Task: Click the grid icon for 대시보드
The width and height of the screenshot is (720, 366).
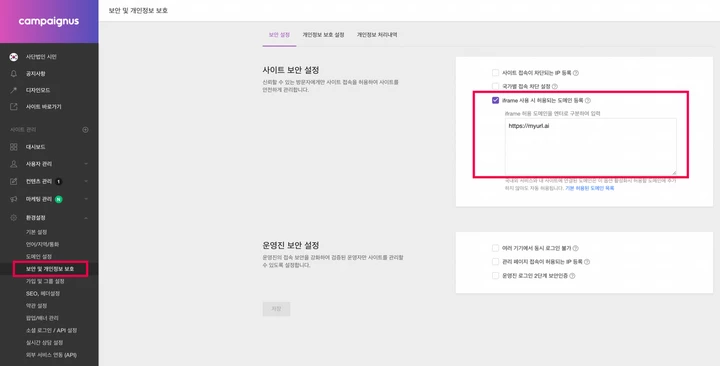Action: click(x=13, y=147)
